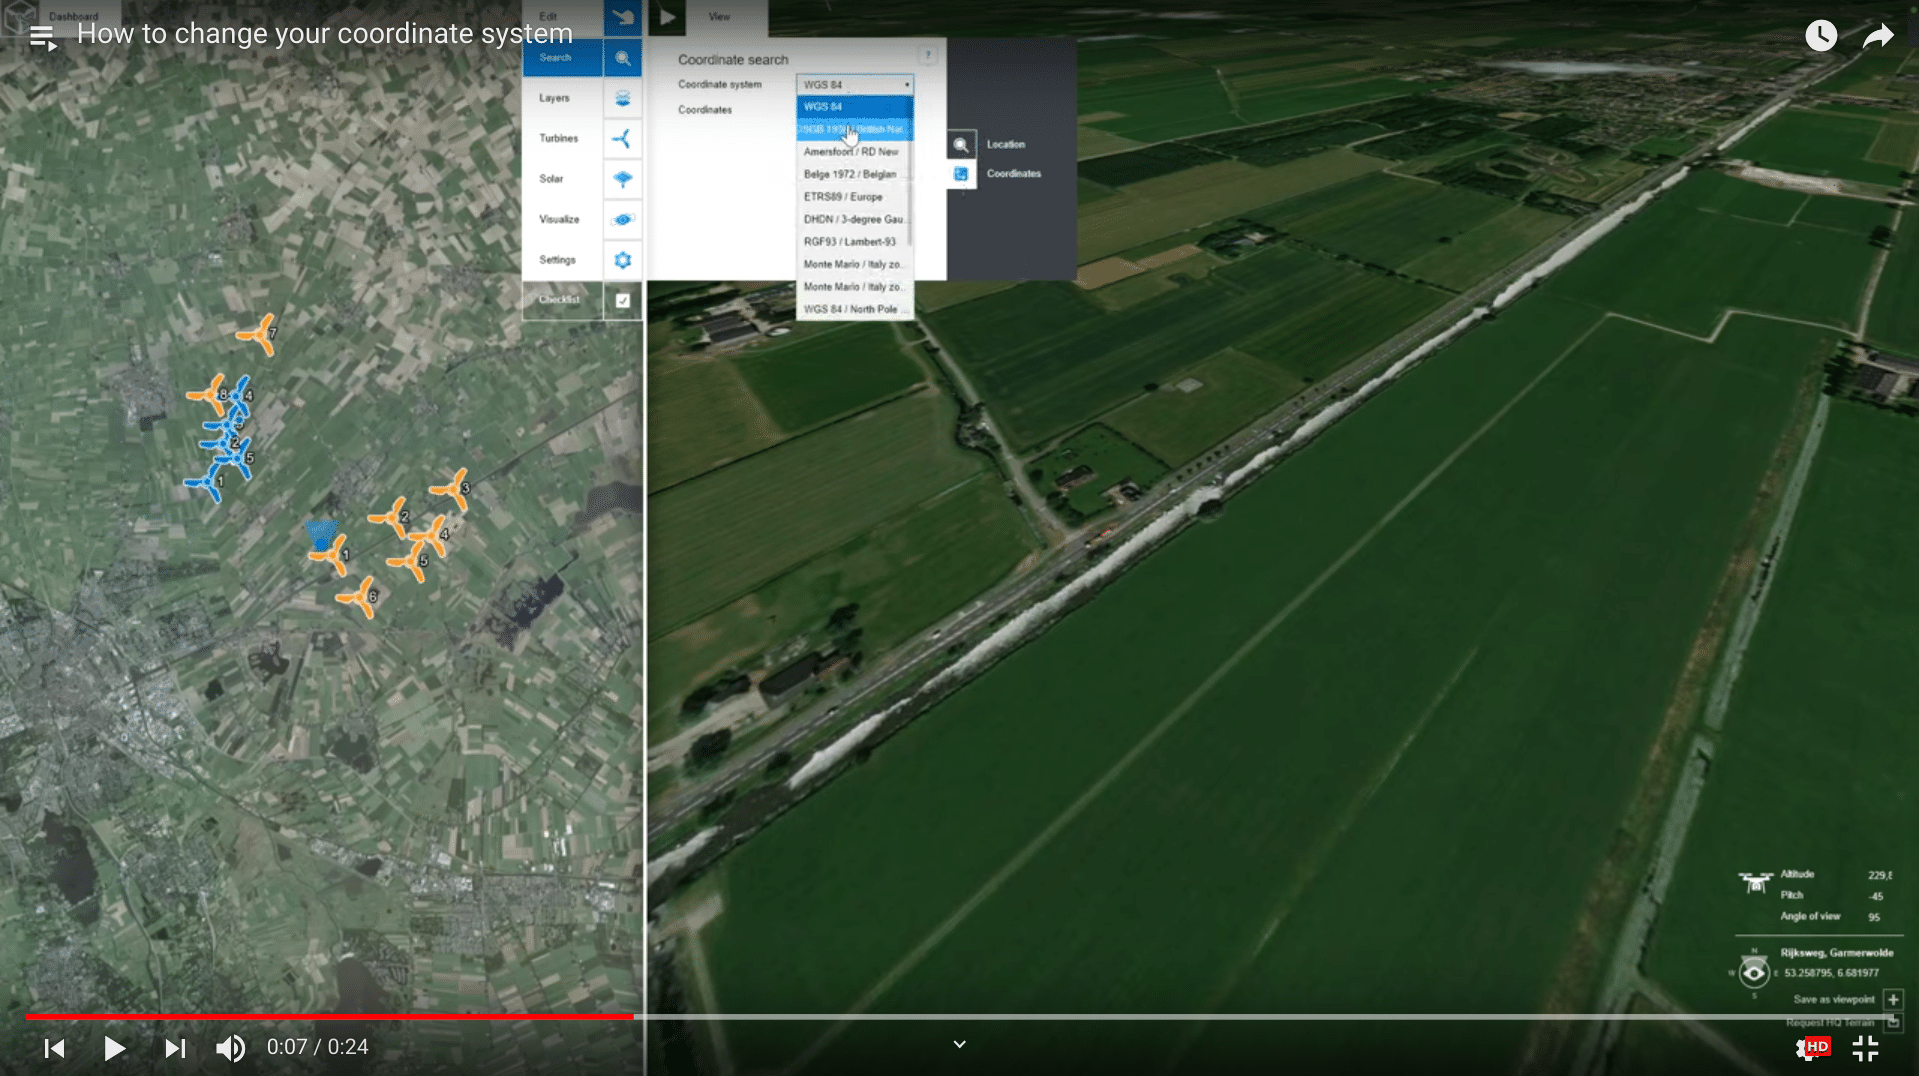Viewport: 1919px width, 1076px height.
Task: Click the Search magnifier icon in sidebar
Action: (x=622, y=58)
